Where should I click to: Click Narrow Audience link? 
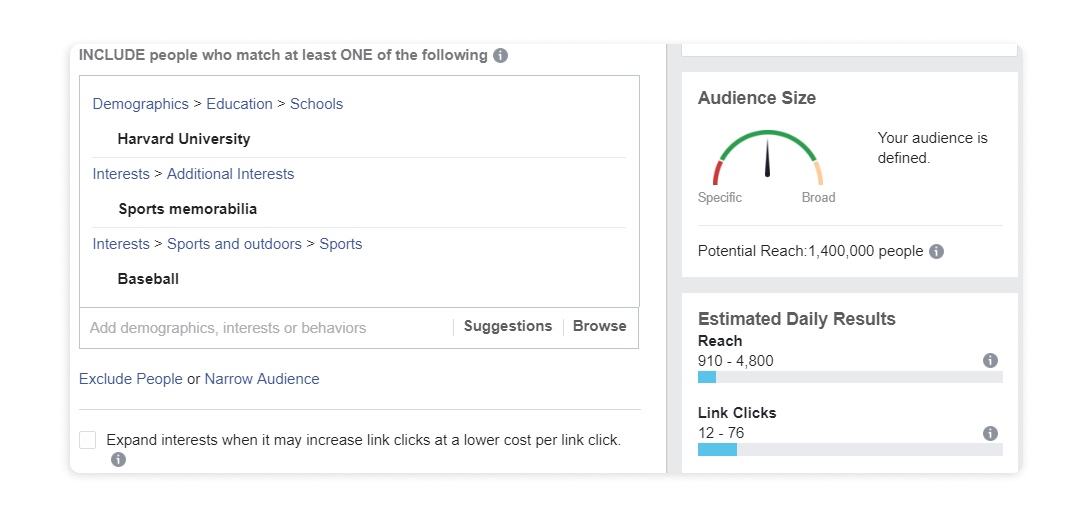coord(262,379)
